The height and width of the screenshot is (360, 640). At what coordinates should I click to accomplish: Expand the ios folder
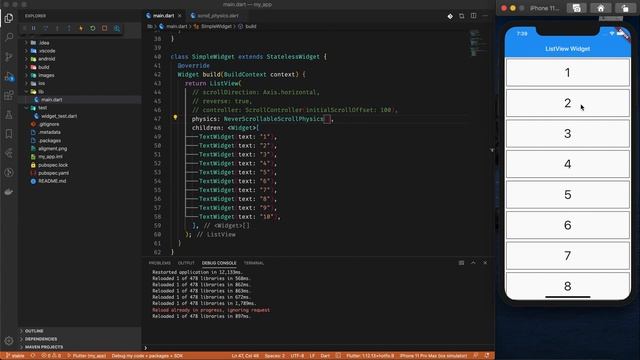pyautogui.click(x=27, y=83)
